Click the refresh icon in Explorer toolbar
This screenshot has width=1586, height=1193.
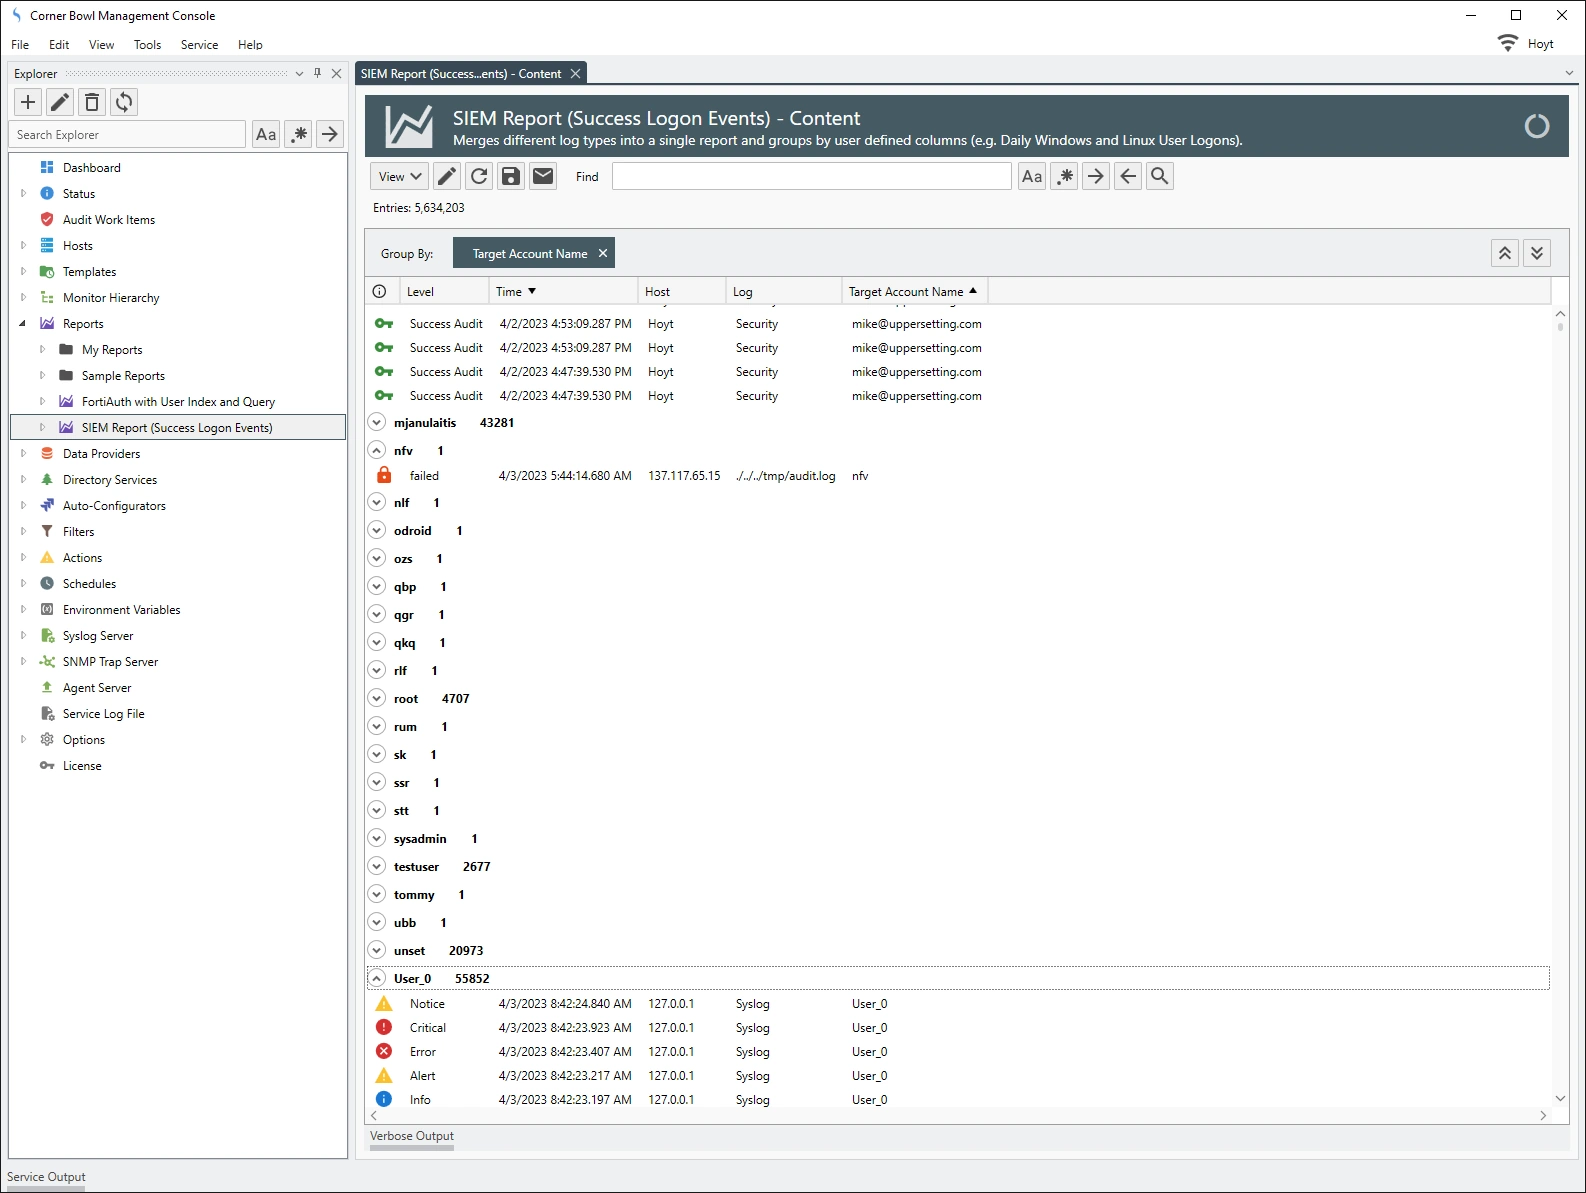point(124,102)
